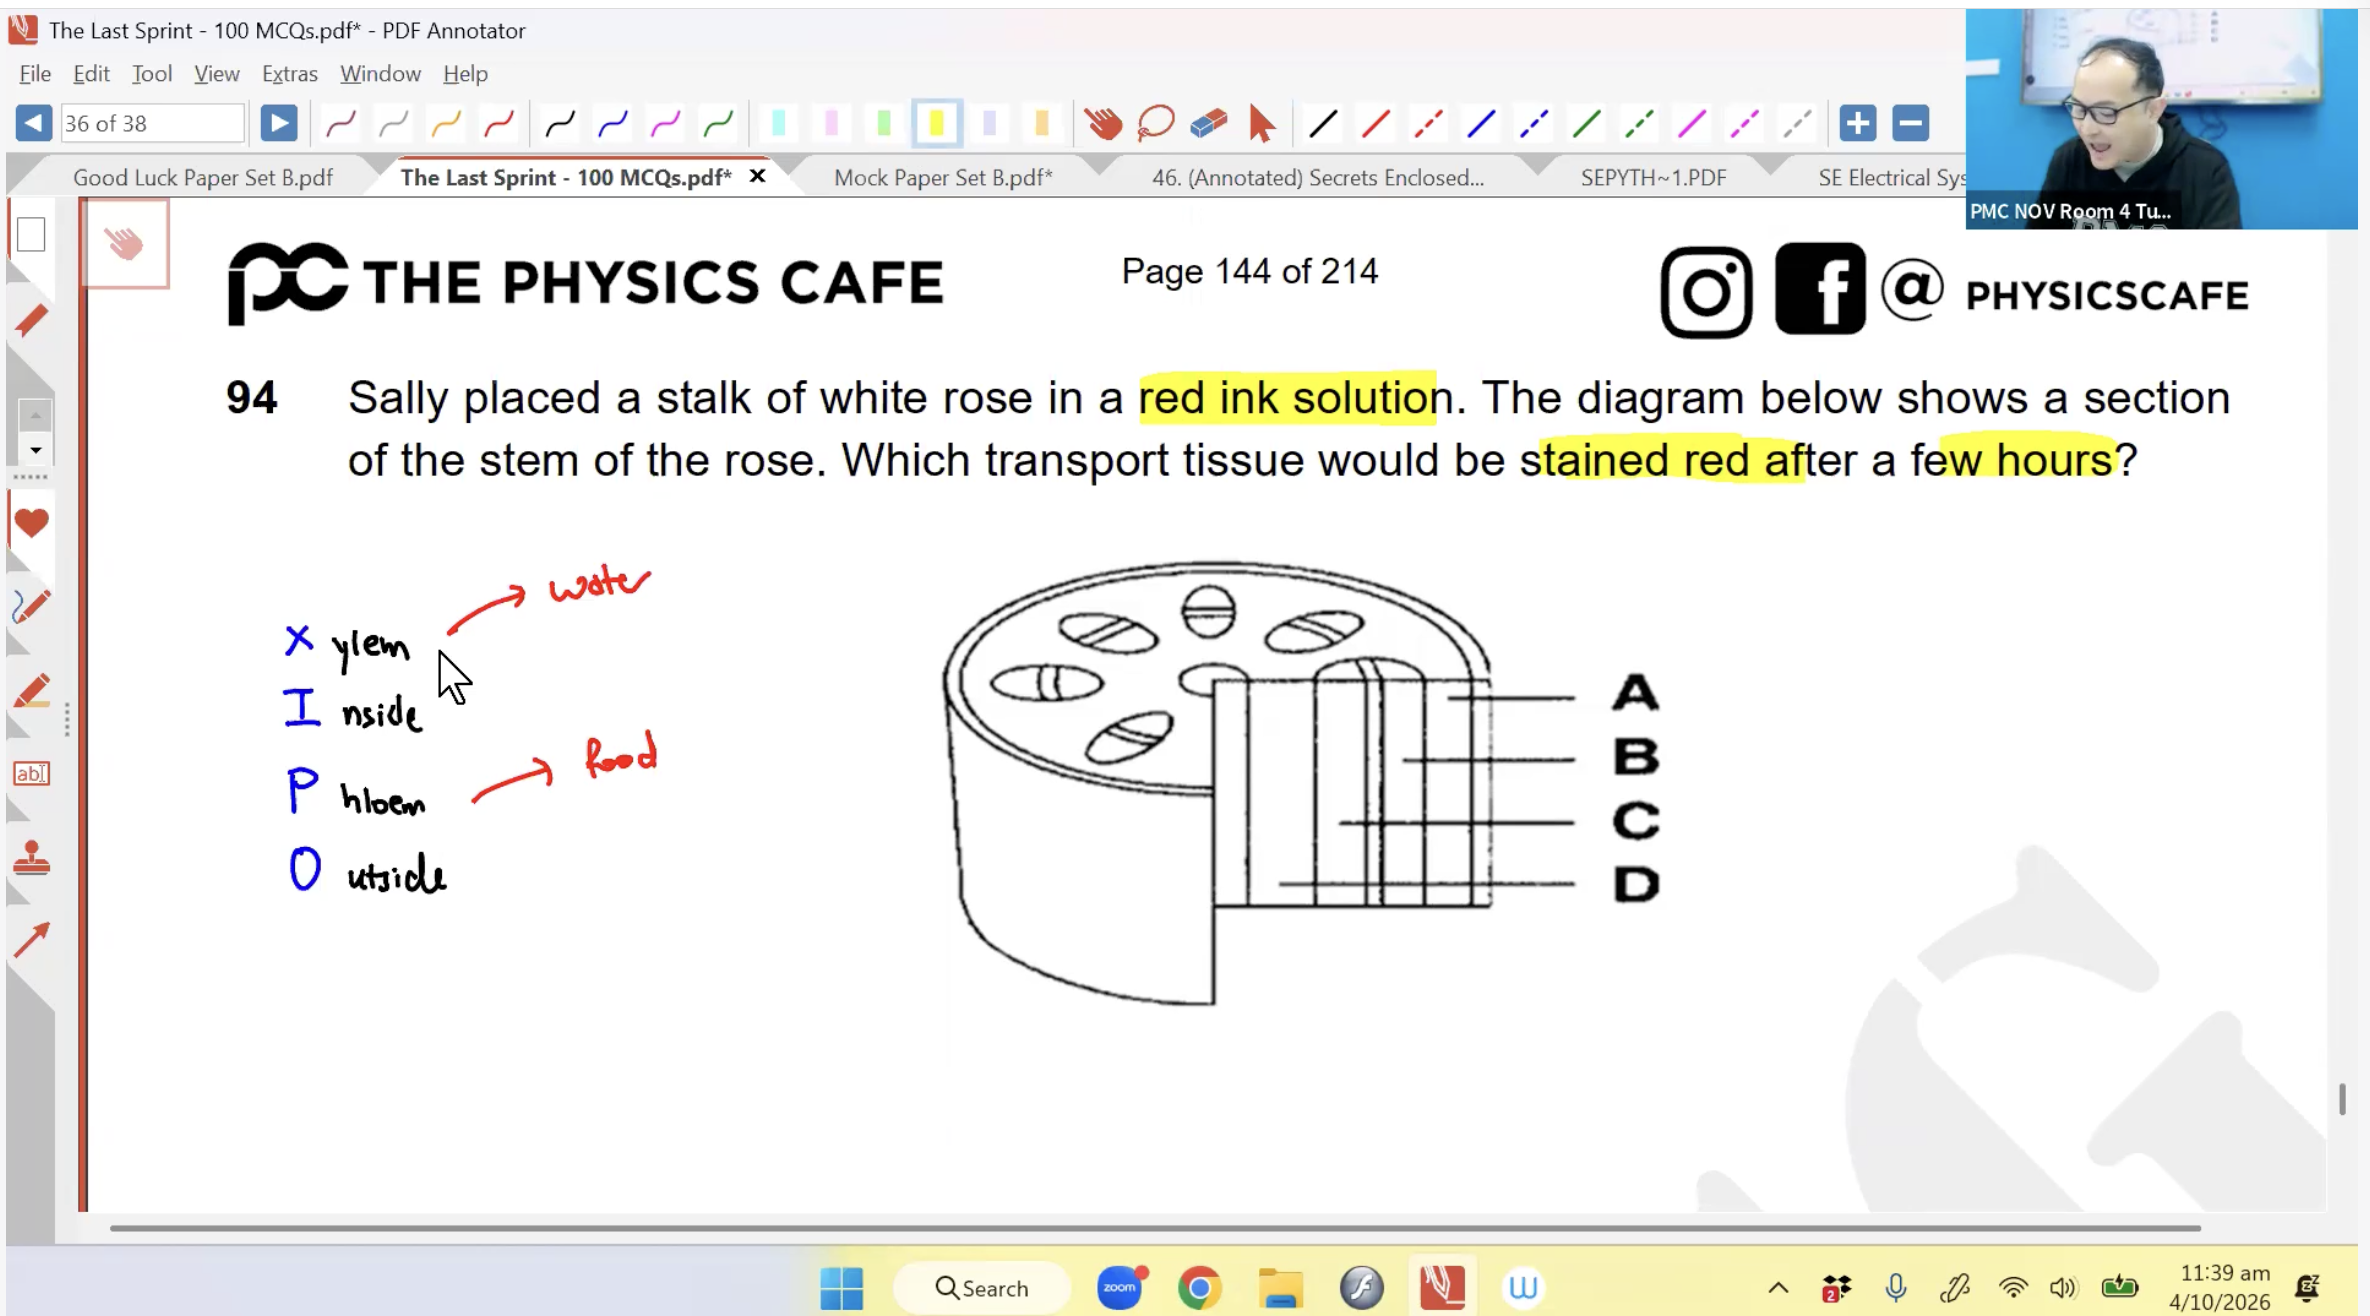Image resolution: width=2370 pixels, height=1316 pixels.
Task: Open Zoom from the taskbar
Action: (x=1120, y=1288)
